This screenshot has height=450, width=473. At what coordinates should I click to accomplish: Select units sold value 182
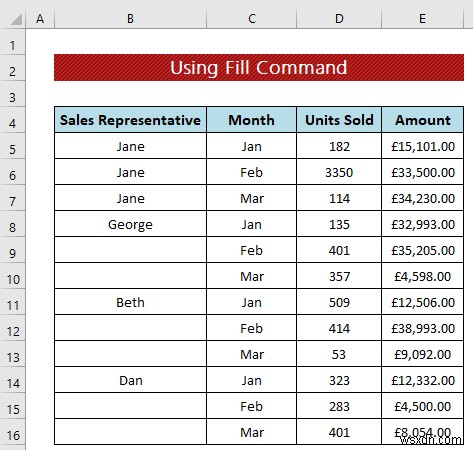tap(339, 146)
